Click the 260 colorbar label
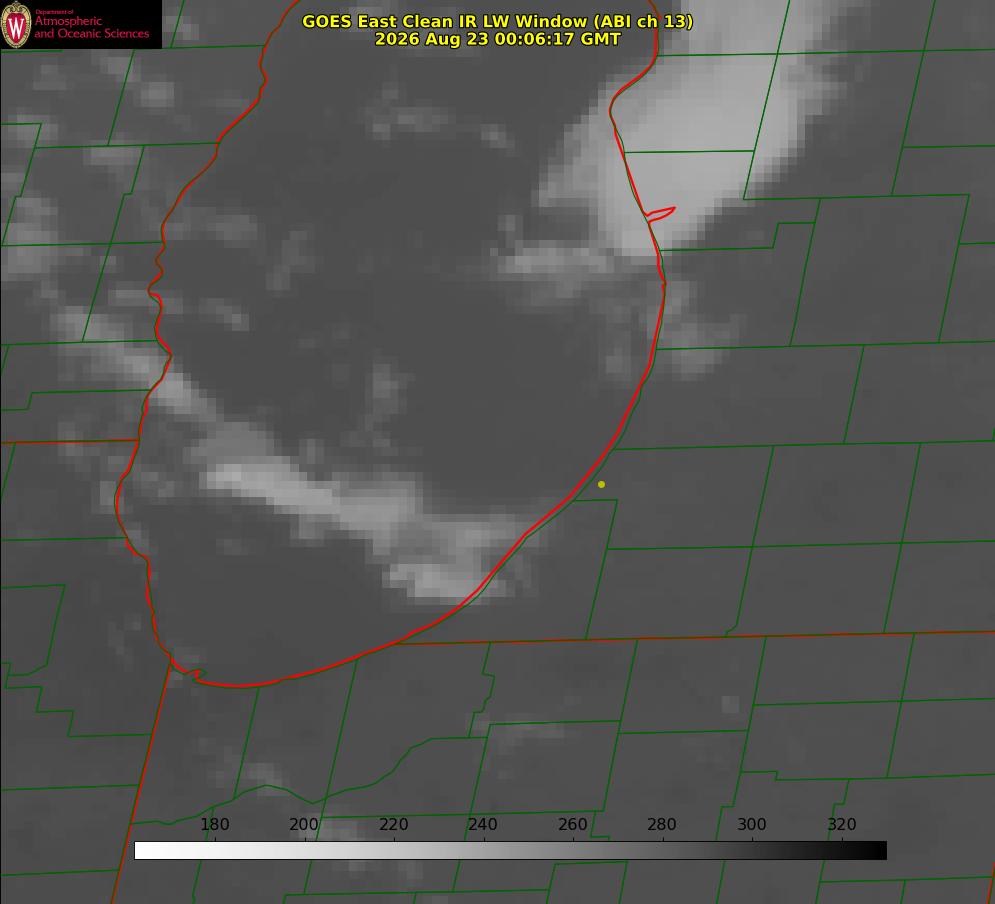995x904 pixels. tap(572, 824)
